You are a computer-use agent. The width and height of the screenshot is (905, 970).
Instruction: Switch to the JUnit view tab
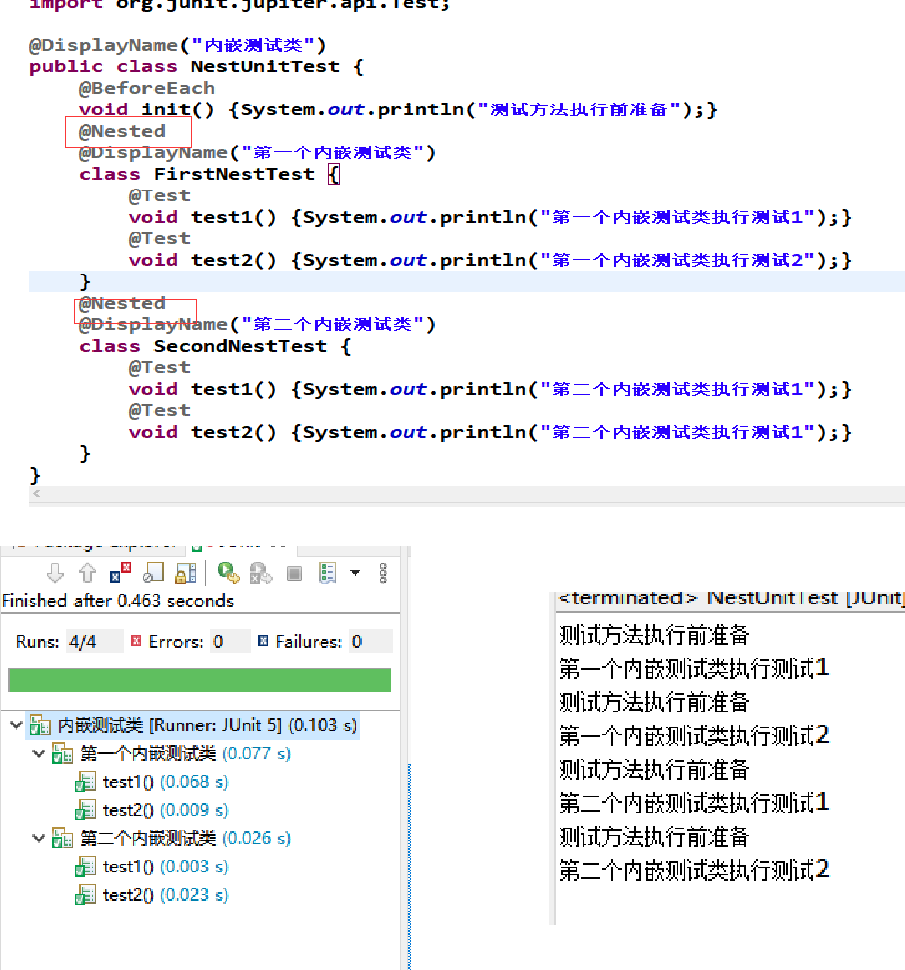tap(241, 547)
